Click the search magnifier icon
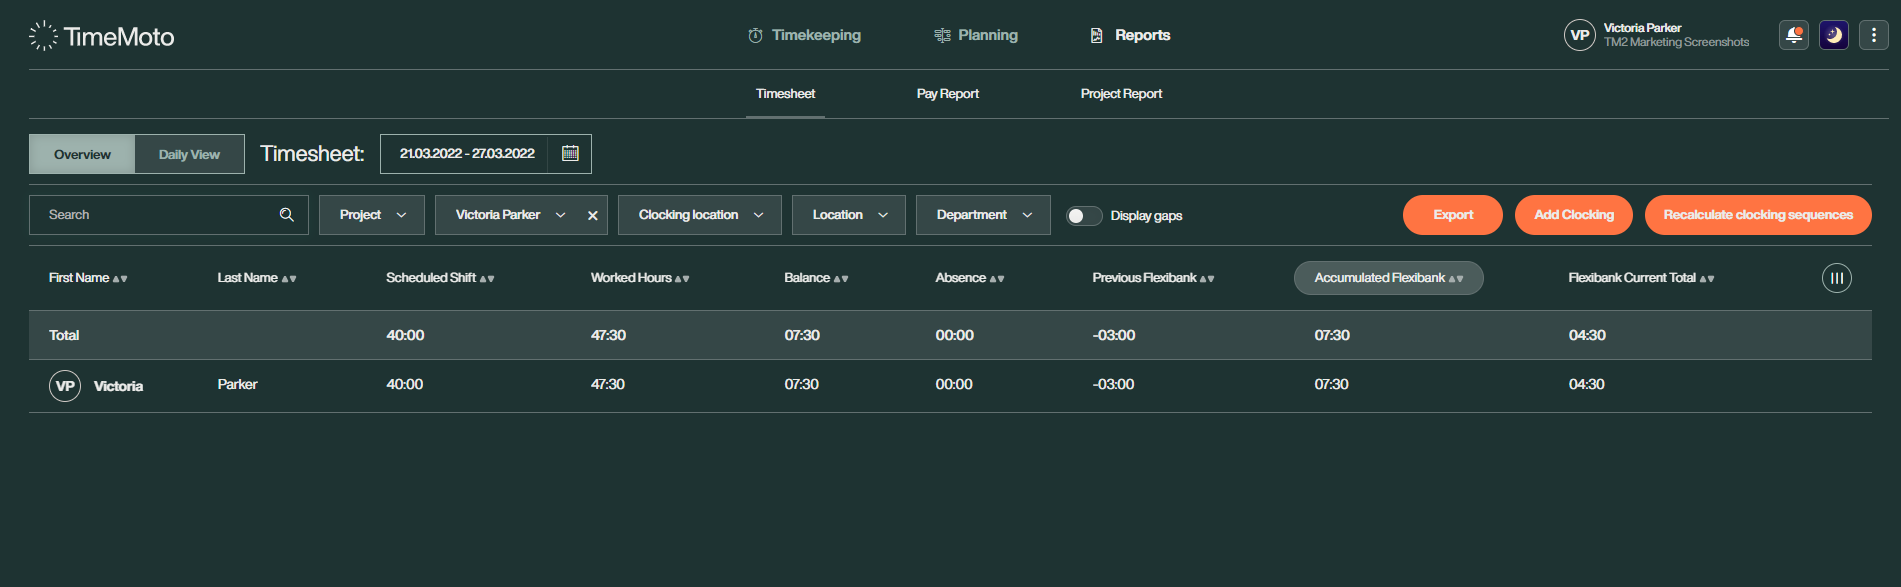This screenshot has height=587, width=1901. (x=287, y=215)
